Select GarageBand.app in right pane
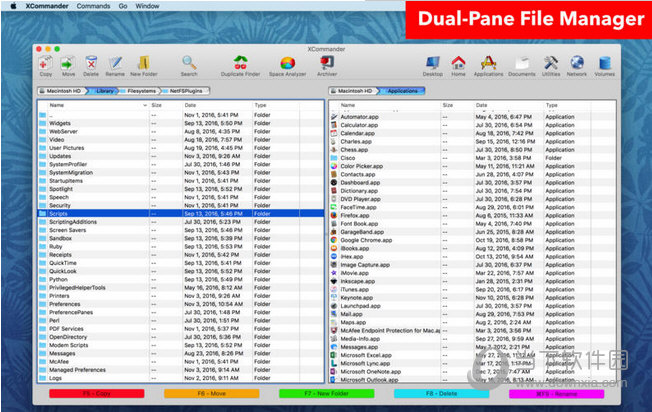 473,232
